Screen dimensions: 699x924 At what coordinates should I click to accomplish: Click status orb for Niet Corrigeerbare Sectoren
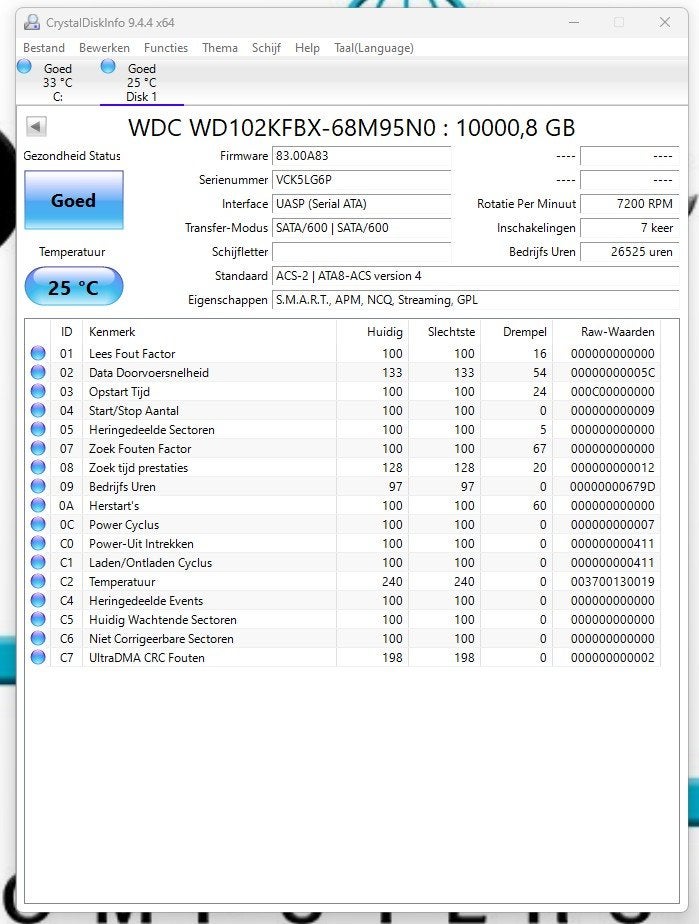click(x=38, y=638)
